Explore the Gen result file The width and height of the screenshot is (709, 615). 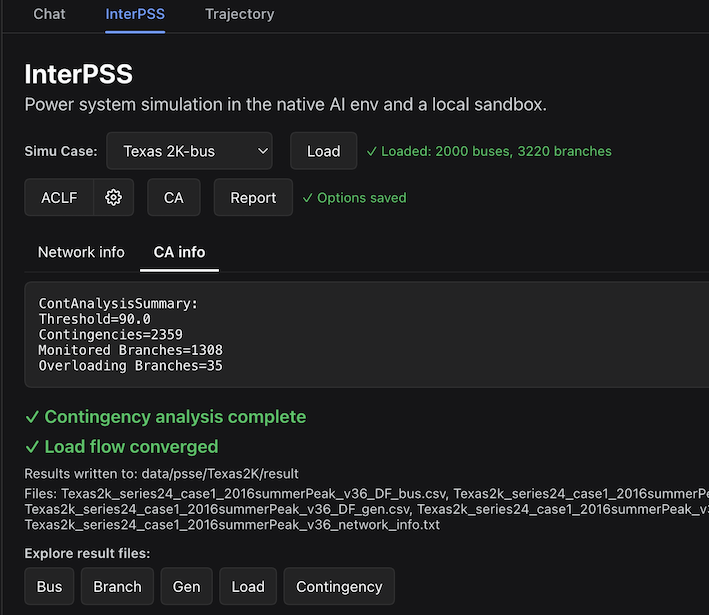[186, 586]
